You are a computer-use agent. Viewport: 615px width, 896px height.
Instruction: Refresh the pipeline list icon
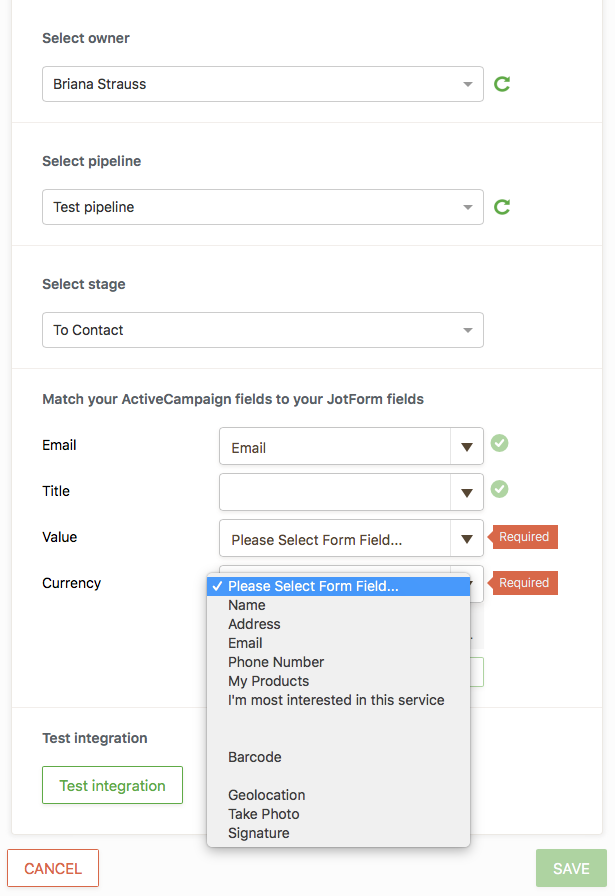click(x=503, y=207)
